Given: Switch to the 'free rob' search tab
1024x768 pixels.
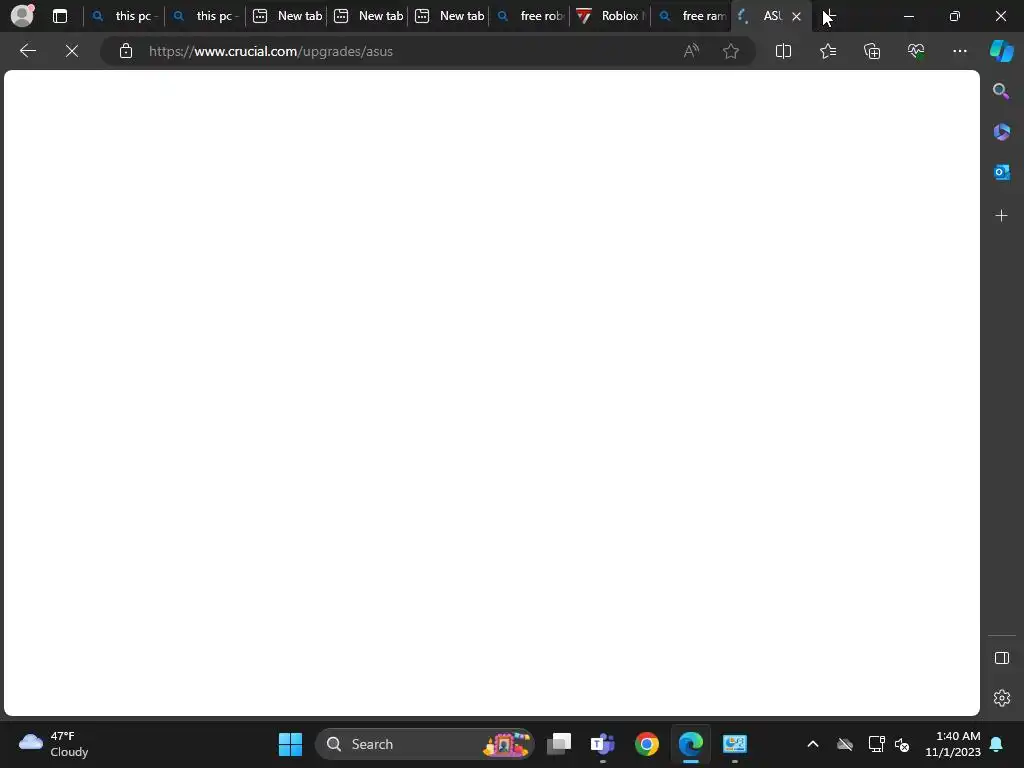Looking at the screenshot, I should pos(529,16).
